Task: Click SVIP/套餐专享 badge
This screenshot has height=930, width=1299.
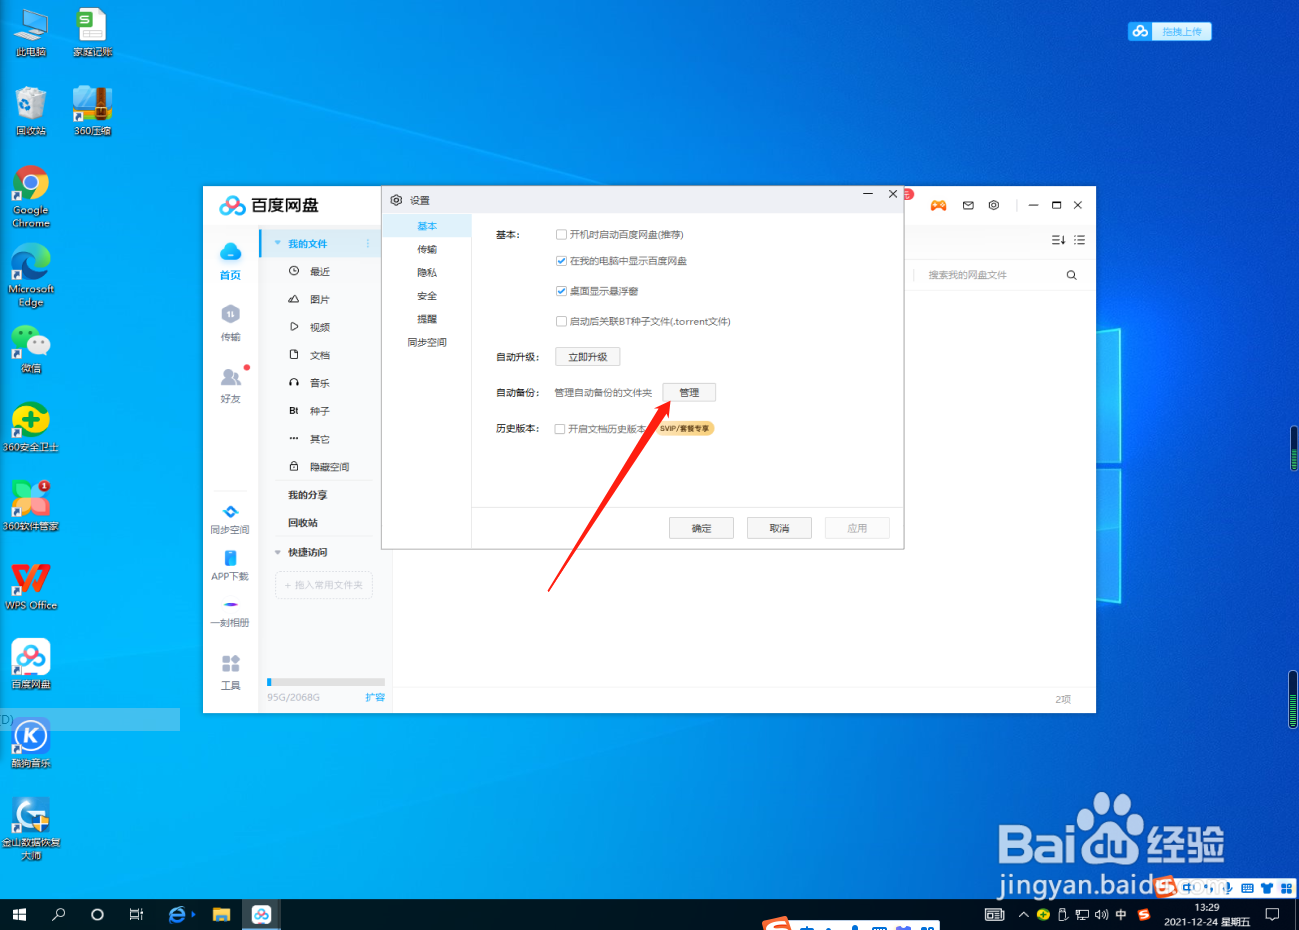Action: tap(685, 429)
